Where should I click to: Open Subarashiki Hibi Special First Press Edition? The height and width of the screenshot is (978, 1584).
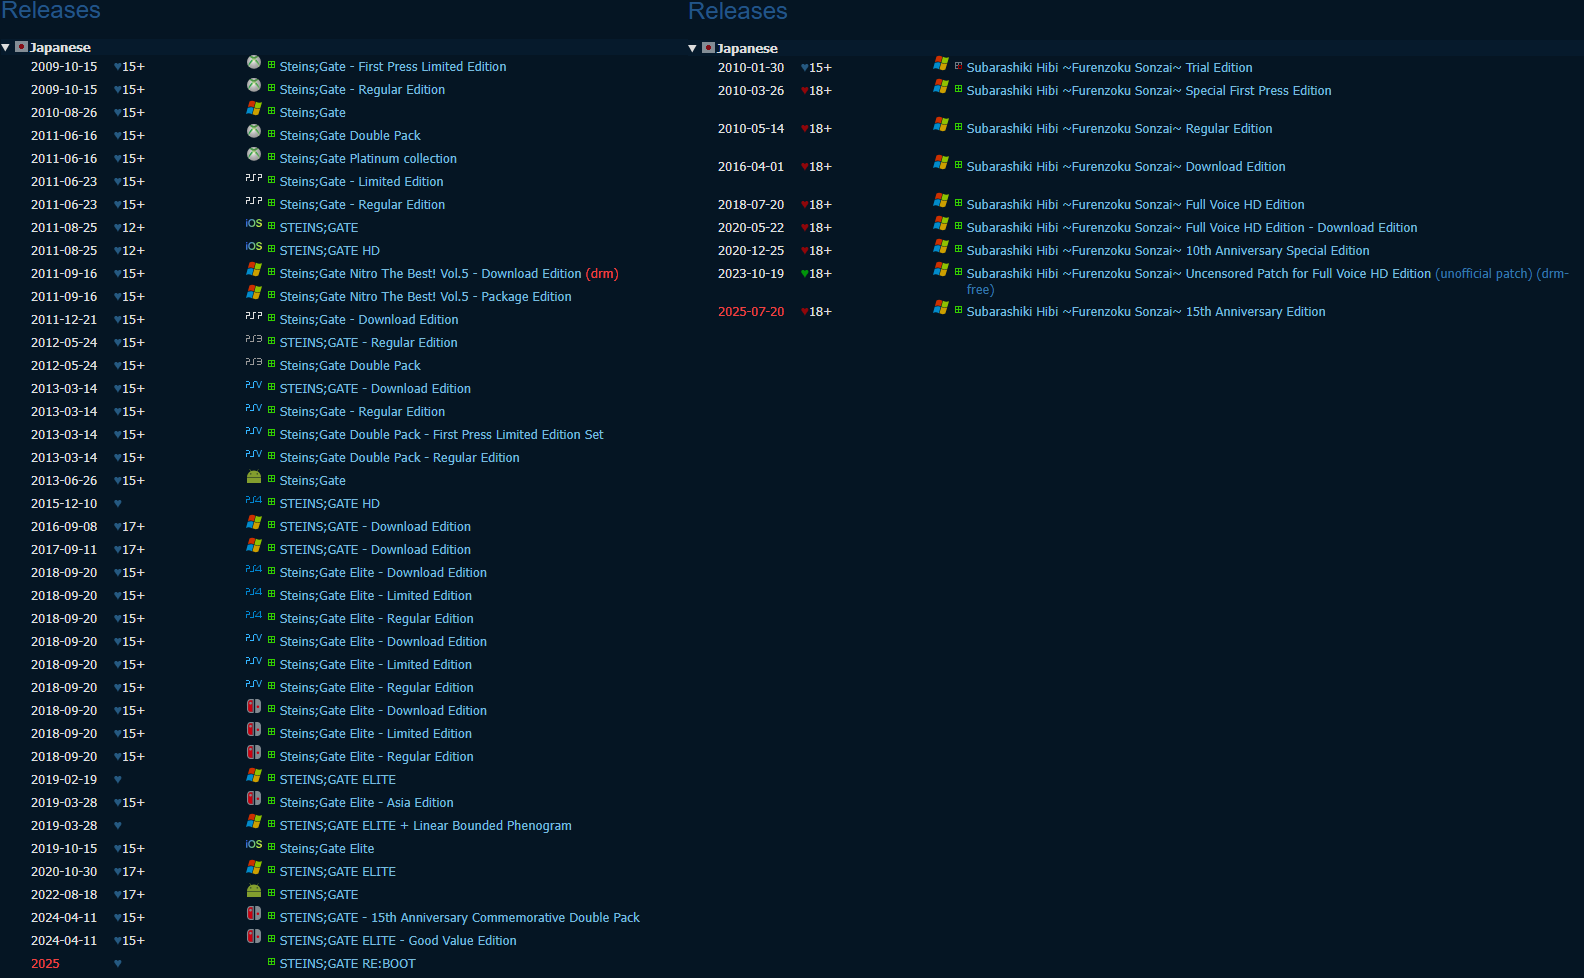point(1149,91)
